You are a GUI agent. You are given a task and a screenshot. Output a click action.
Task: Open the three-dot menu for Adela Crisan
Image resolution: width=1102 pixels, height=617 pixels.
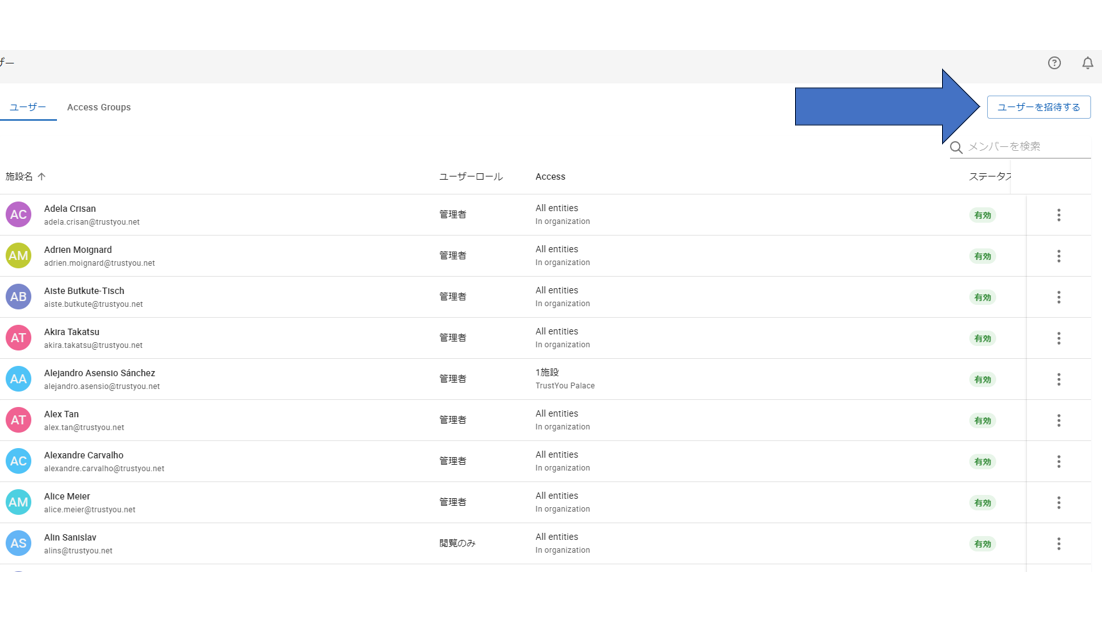click(1058, 215)
